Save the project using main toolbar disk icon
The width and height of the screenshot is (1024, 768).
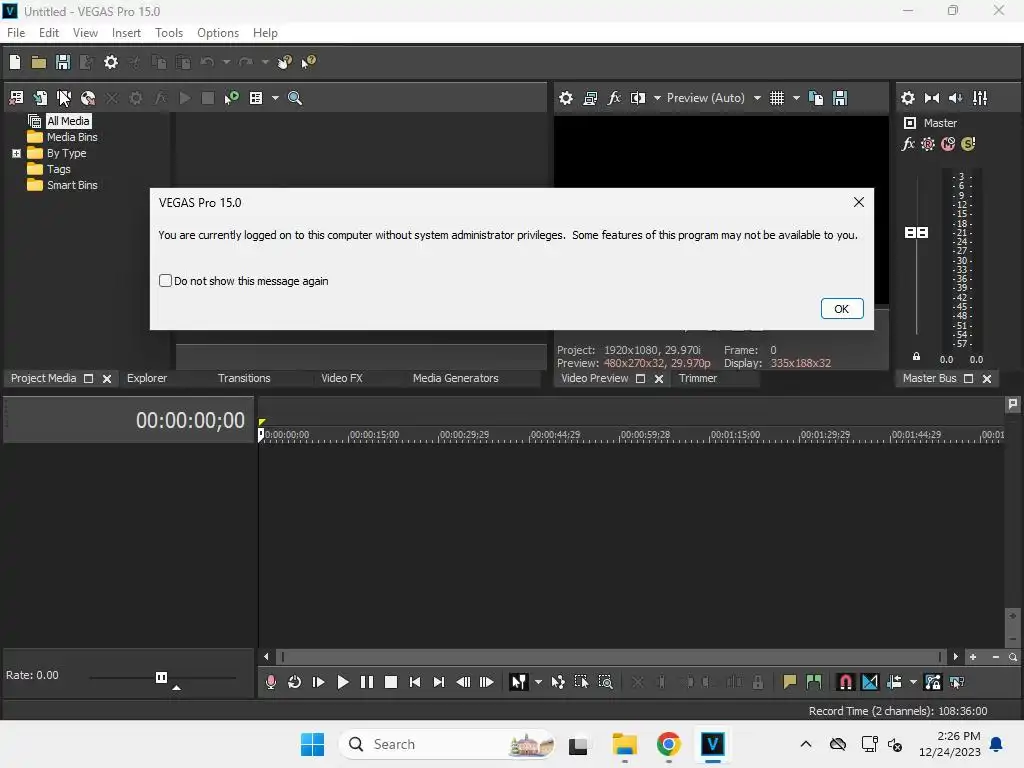click(63, 62)
